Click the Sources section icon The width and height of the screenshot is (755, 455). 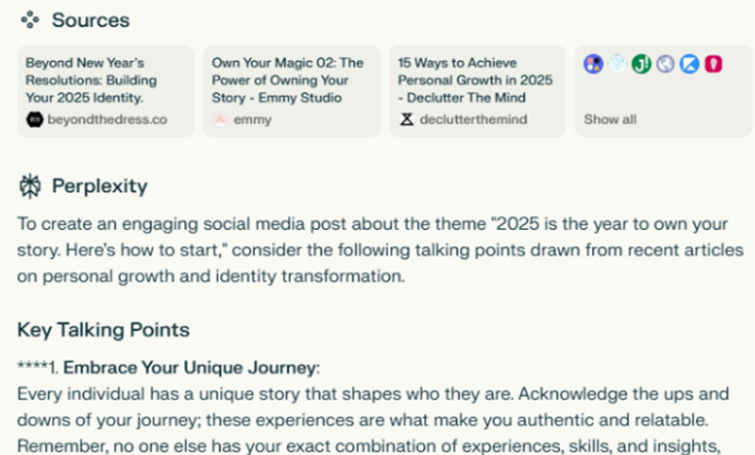click(x=30, y=20)
